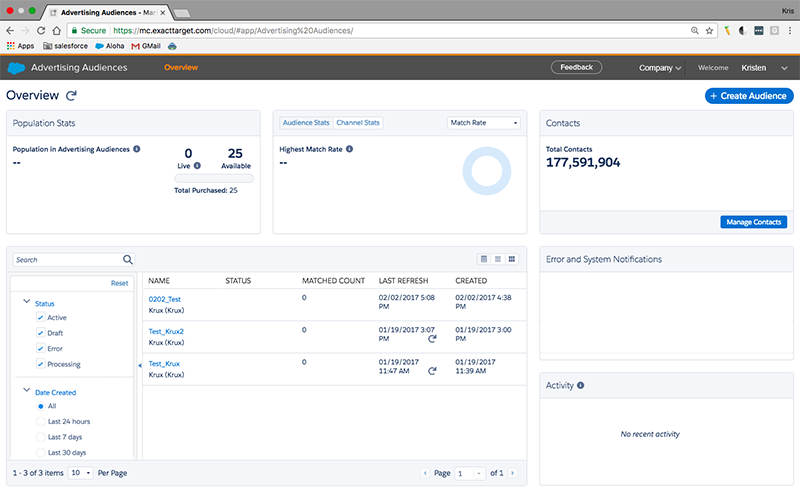Refresh the Overview page with the reload icon
Image resolution: width=800 pixels, height=500 pixels.
click(x=71, y=95)
